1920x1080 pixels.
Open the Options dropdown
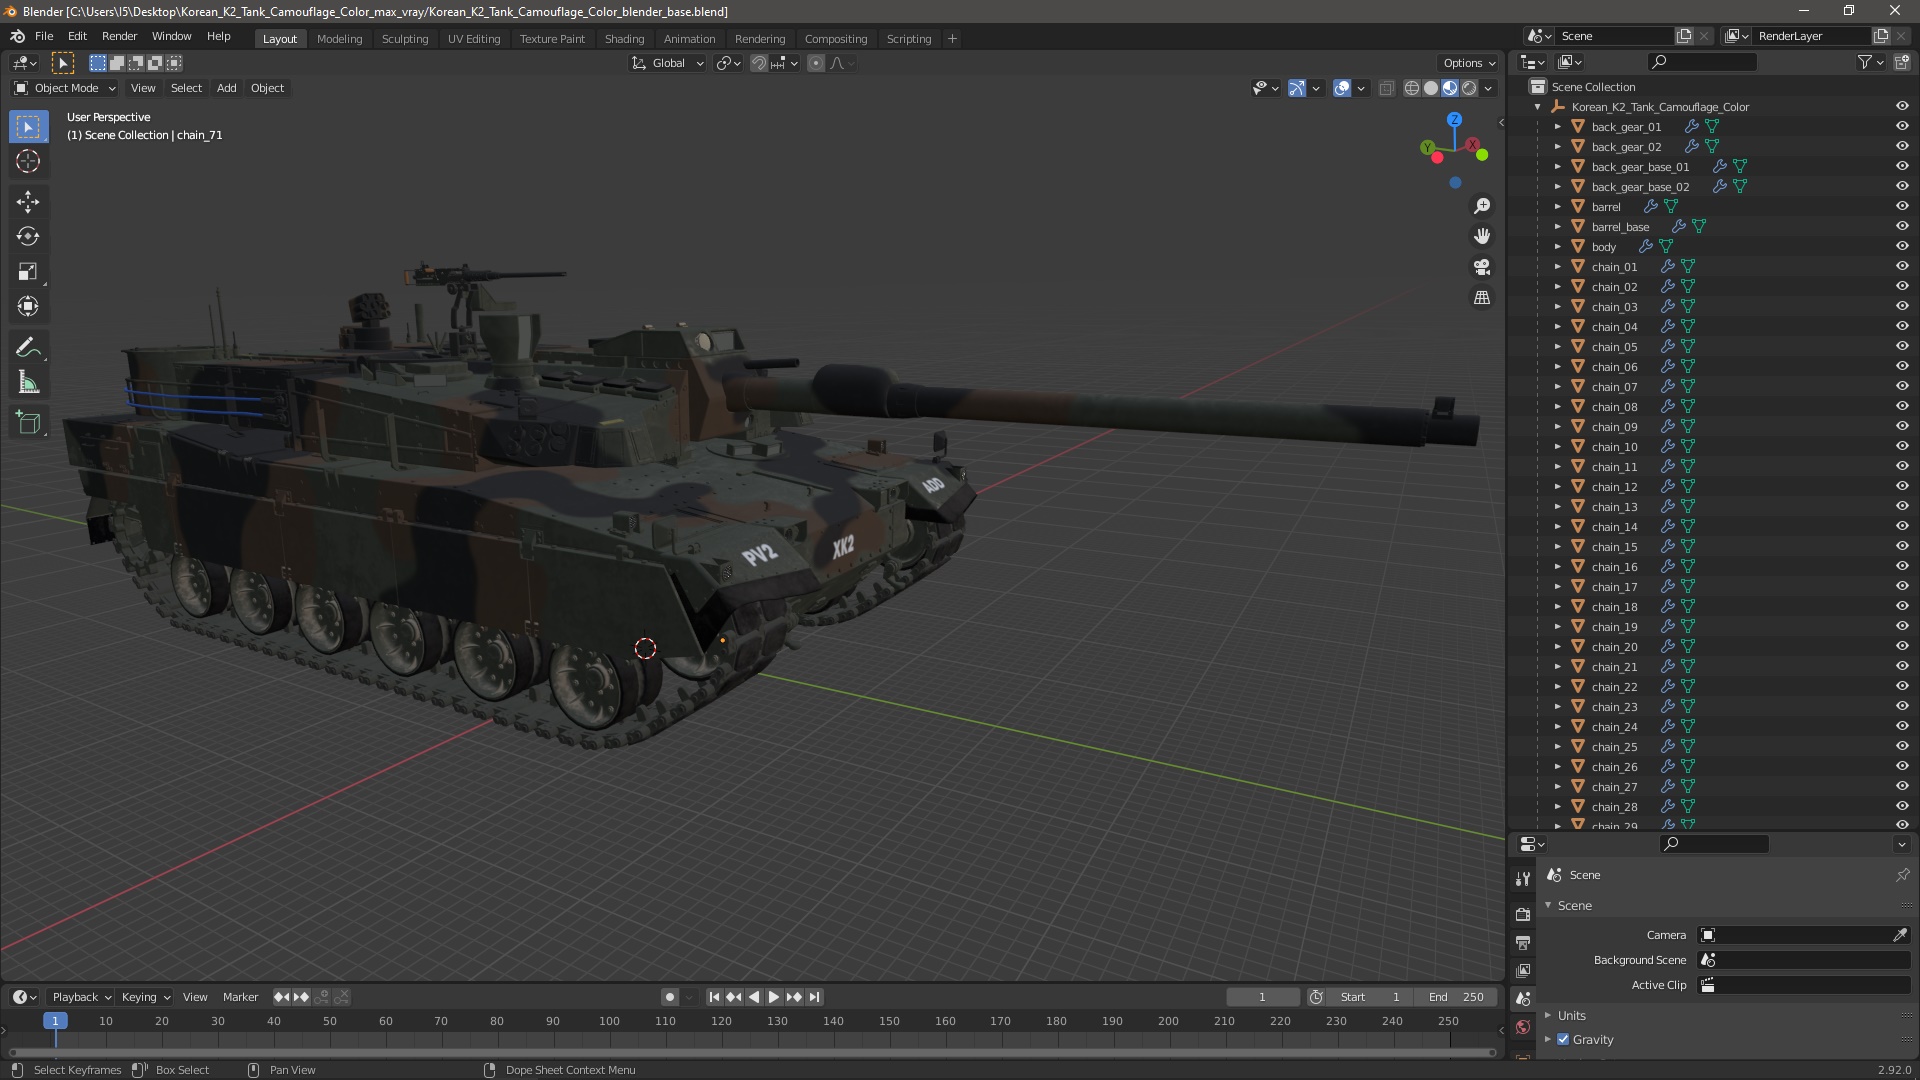1469,63
